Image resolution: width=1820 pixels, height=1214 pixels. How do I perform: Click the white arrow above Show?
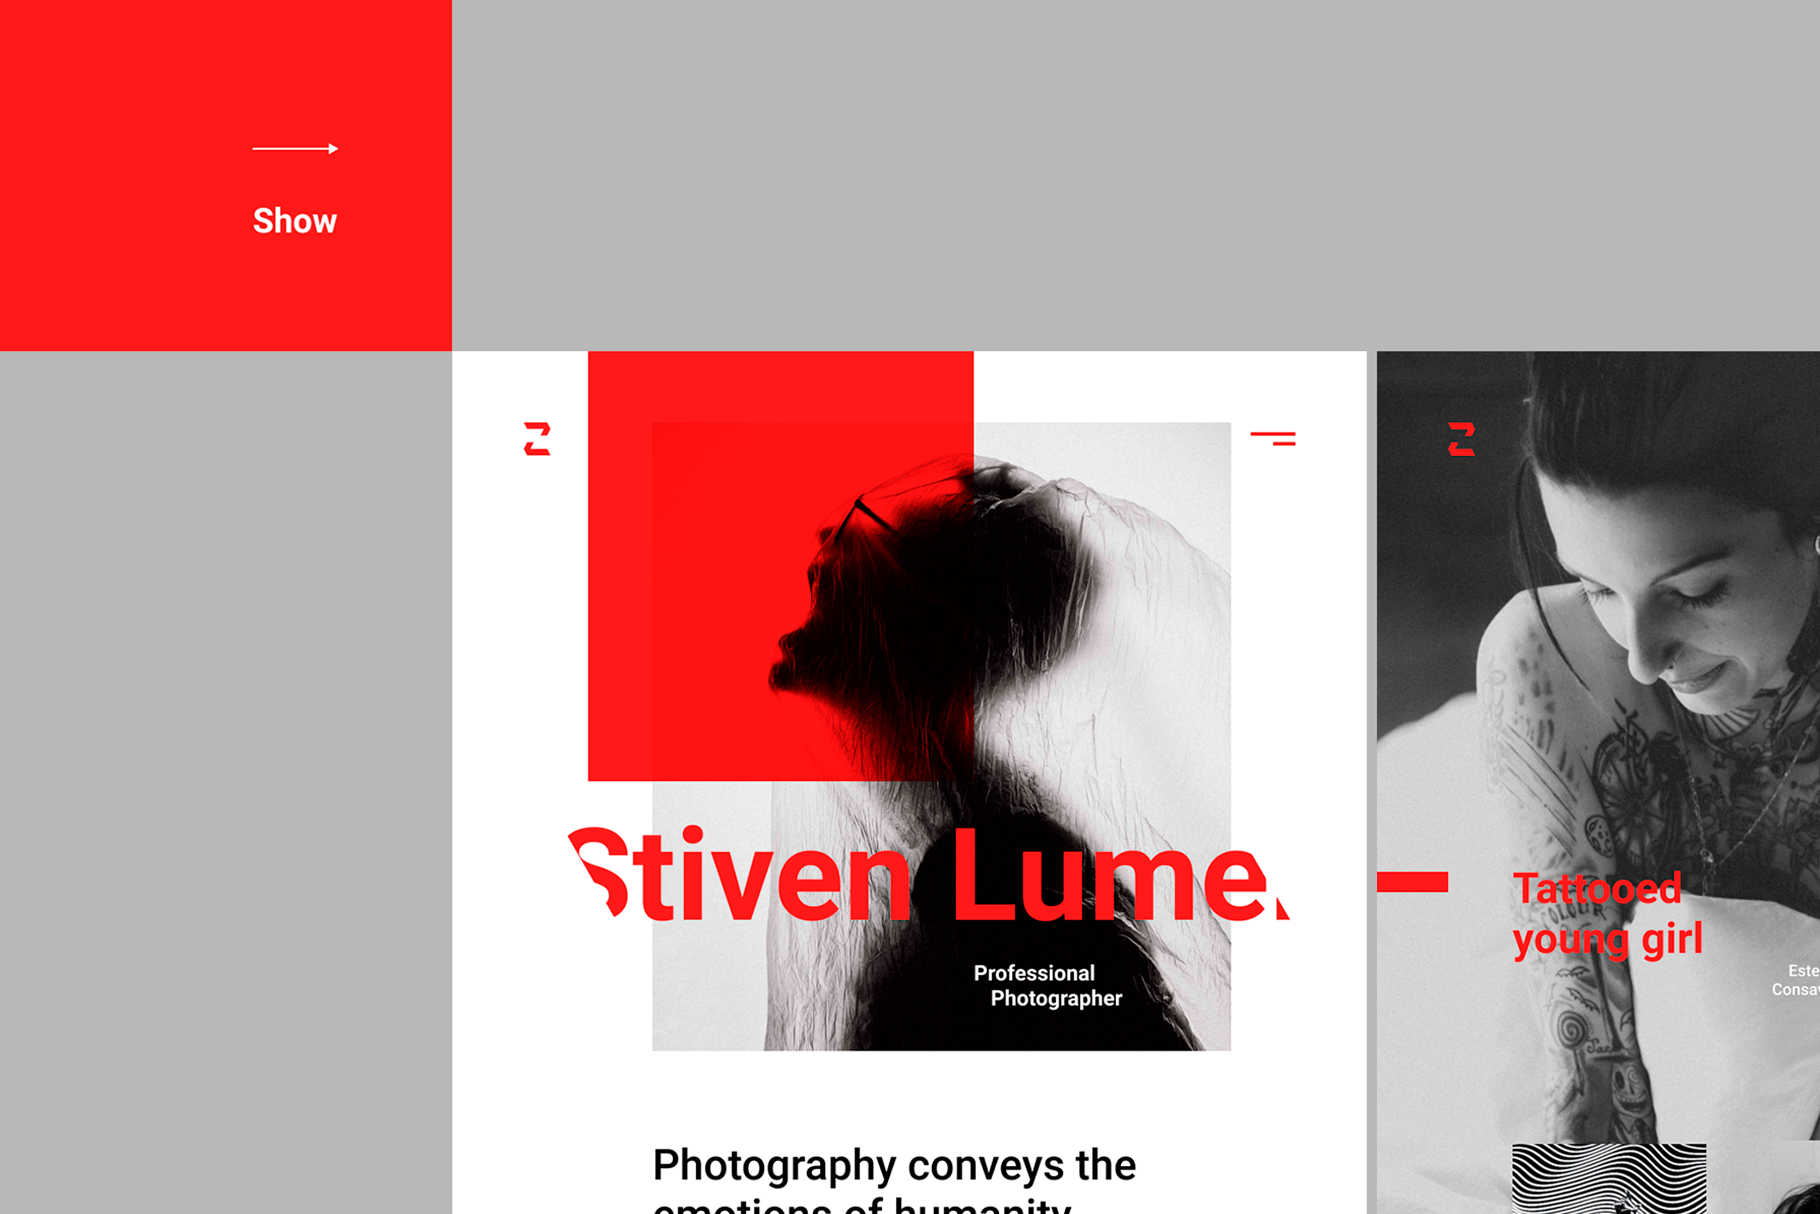[x=295, y=148]
